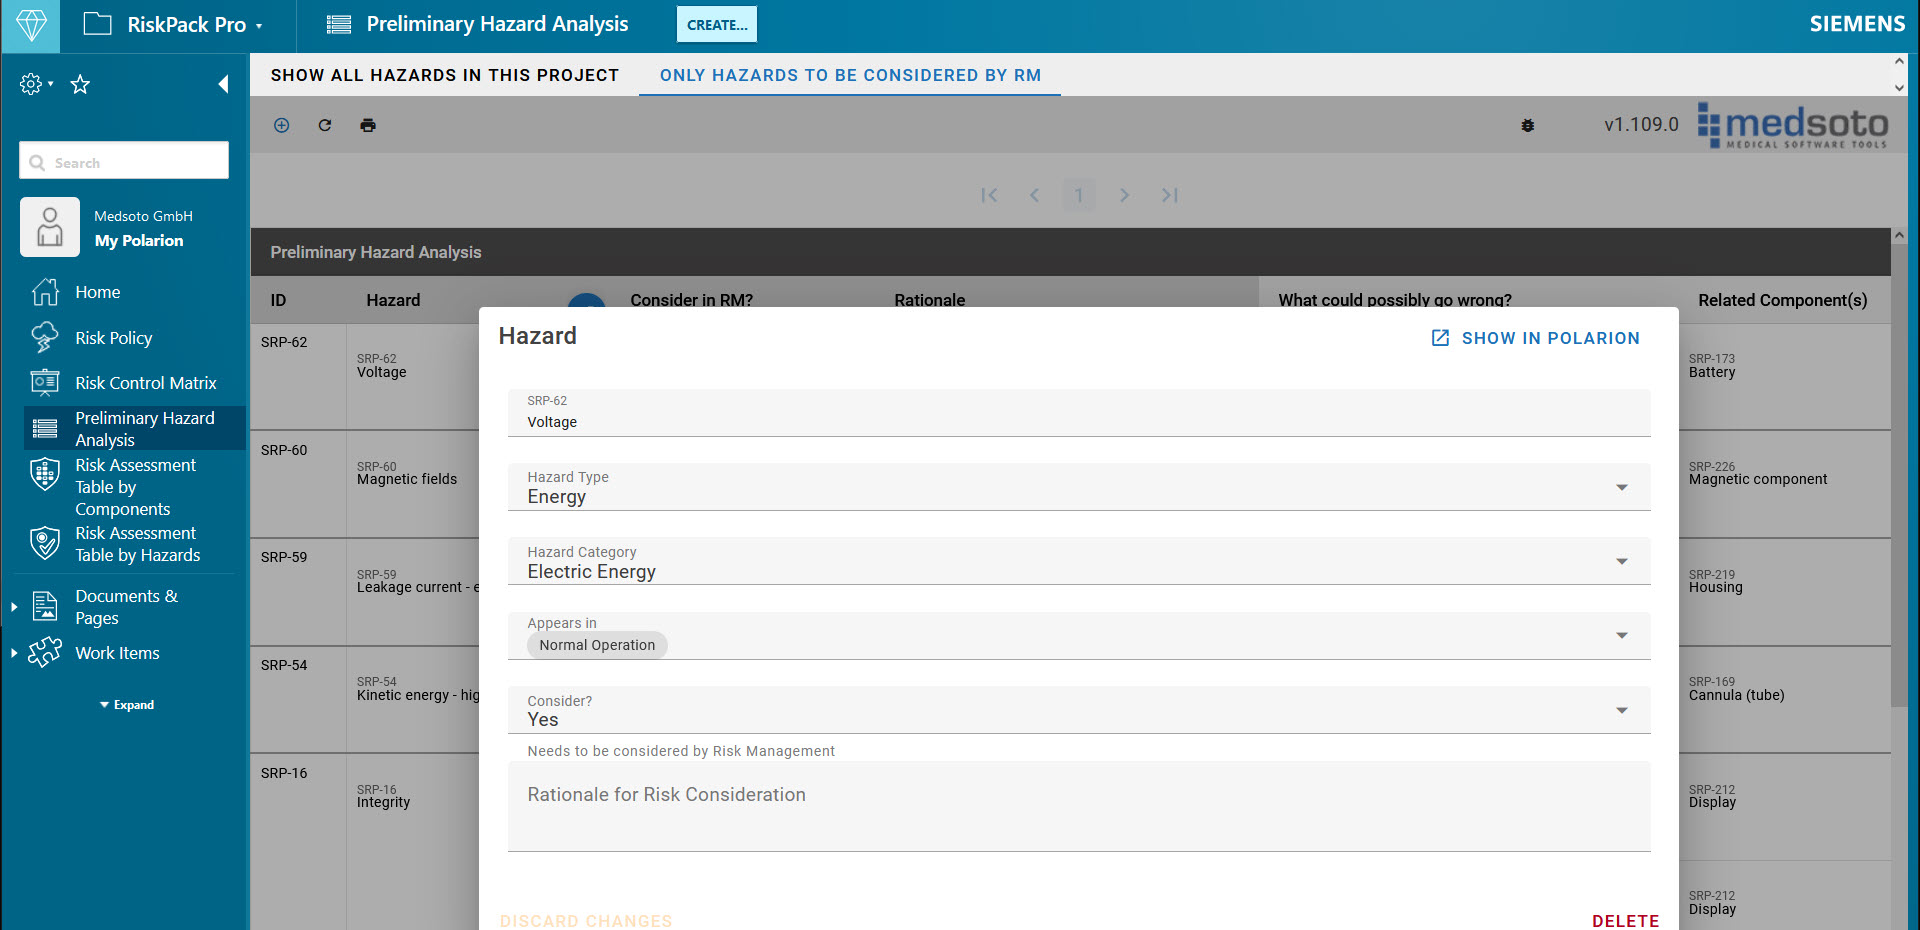
Task: Expand the Documents & Pages tree
Action: (13, 606)
